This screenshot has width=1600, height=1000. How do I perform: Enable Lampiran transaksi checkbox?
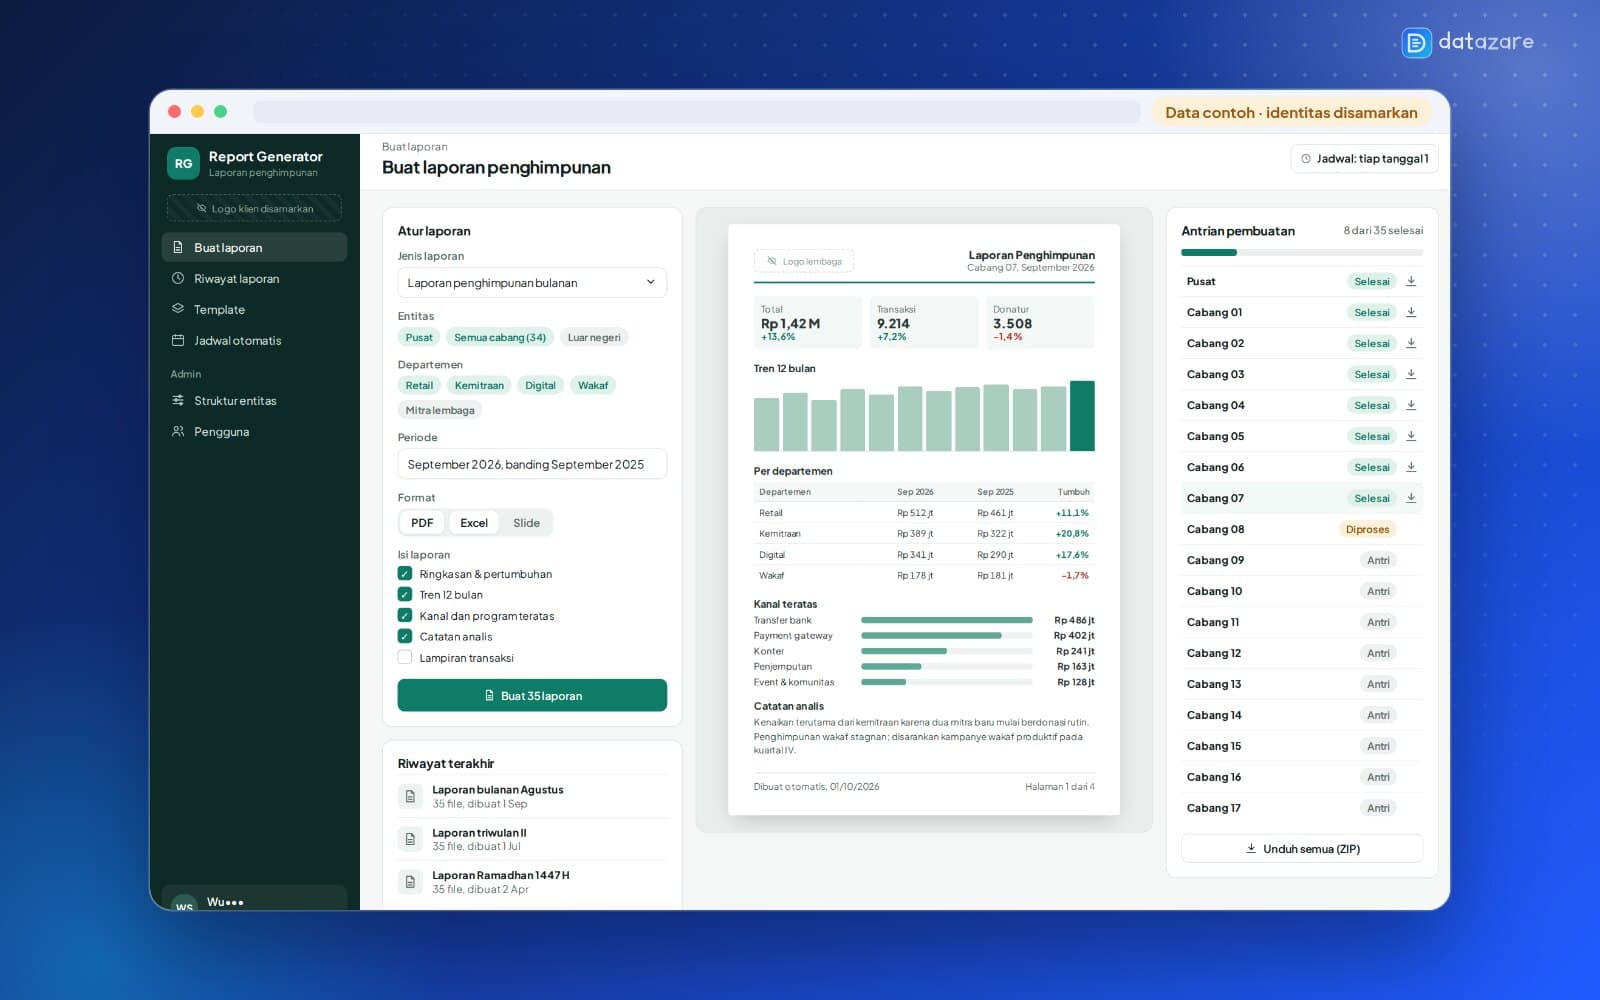coord(405,657)
